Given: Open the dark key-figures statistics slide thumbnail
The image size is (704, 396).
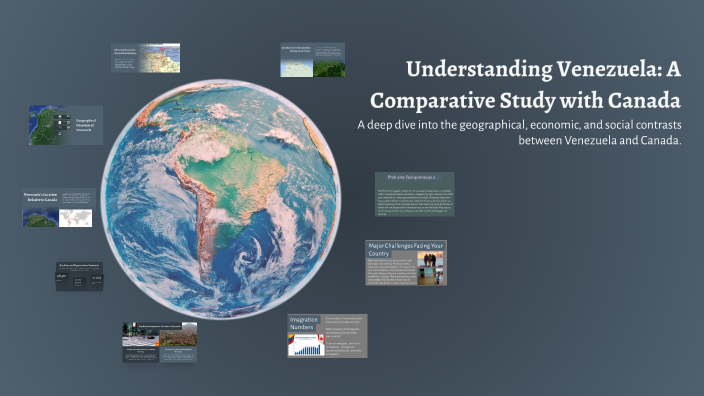Looking at the screenshot, I should [79, 277].
